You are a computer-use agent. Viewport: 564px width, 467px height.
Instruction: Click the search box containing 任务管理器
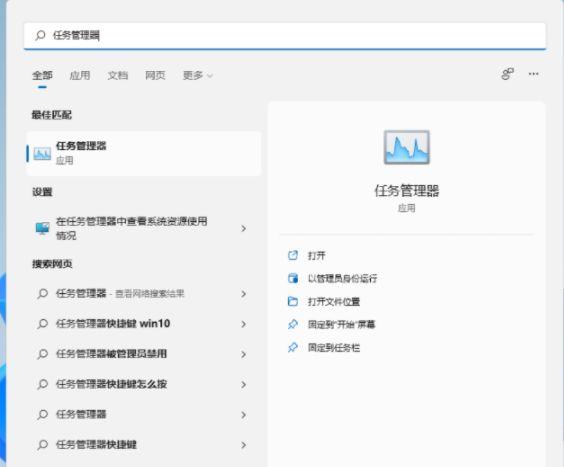[285, 36]
